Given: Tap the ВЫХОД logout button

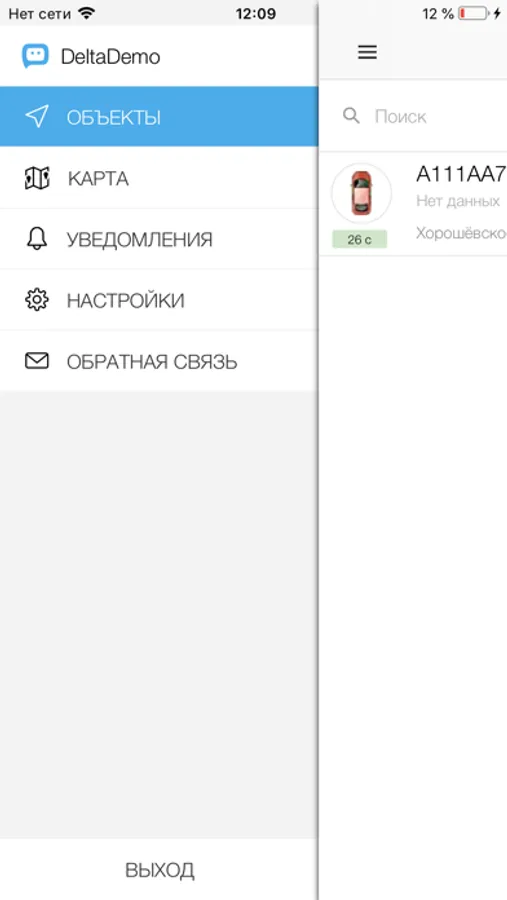Looking at the screenshot, I should [x=159, y=870].
